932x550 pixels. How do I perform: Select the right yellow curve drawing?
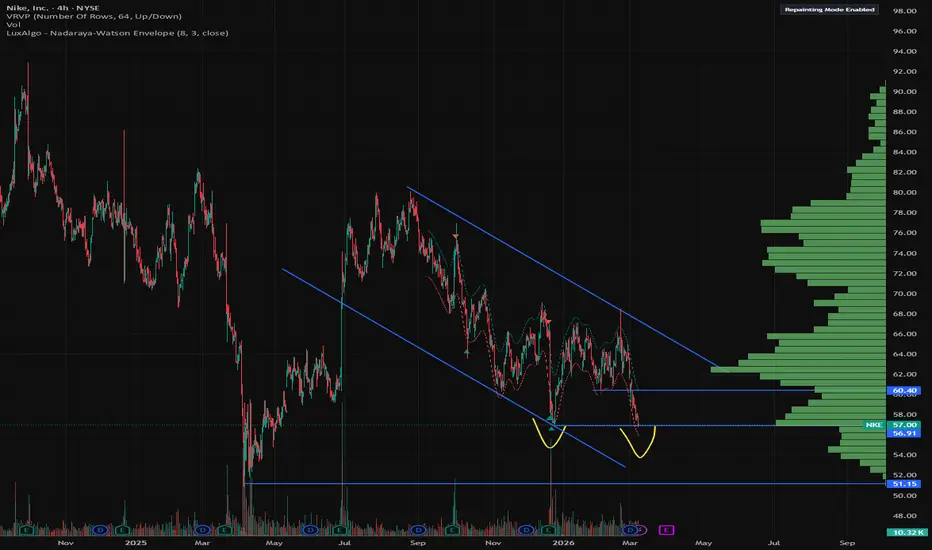pos(640,442)
